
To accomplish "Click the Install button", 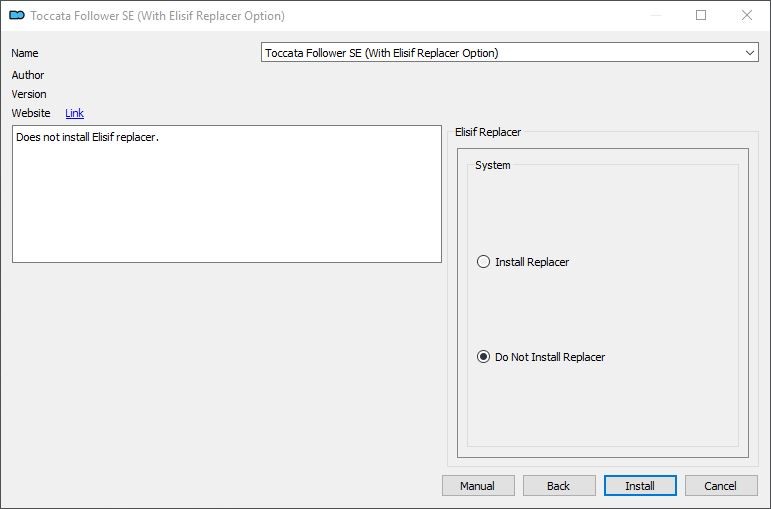I will 640,486.
